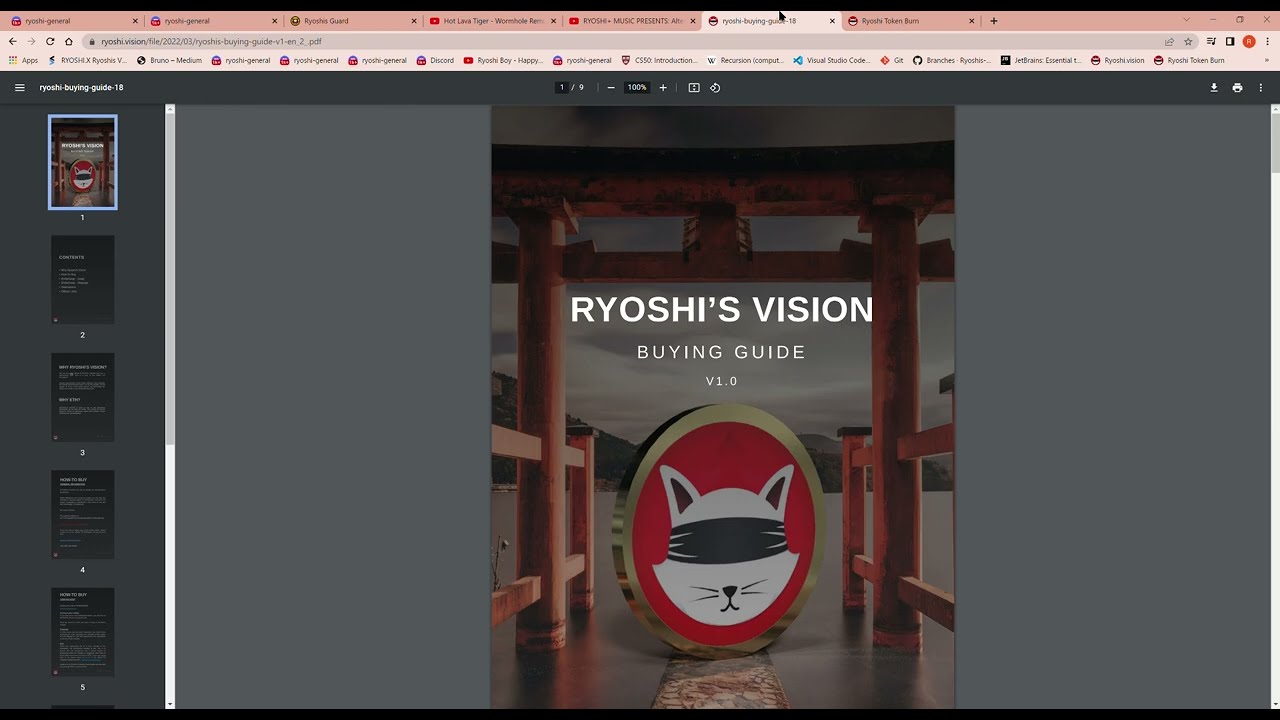This screenshot has width=1280, height=720.
Task: Select page 1 thumbnail
Action: [x=83, y=162]
